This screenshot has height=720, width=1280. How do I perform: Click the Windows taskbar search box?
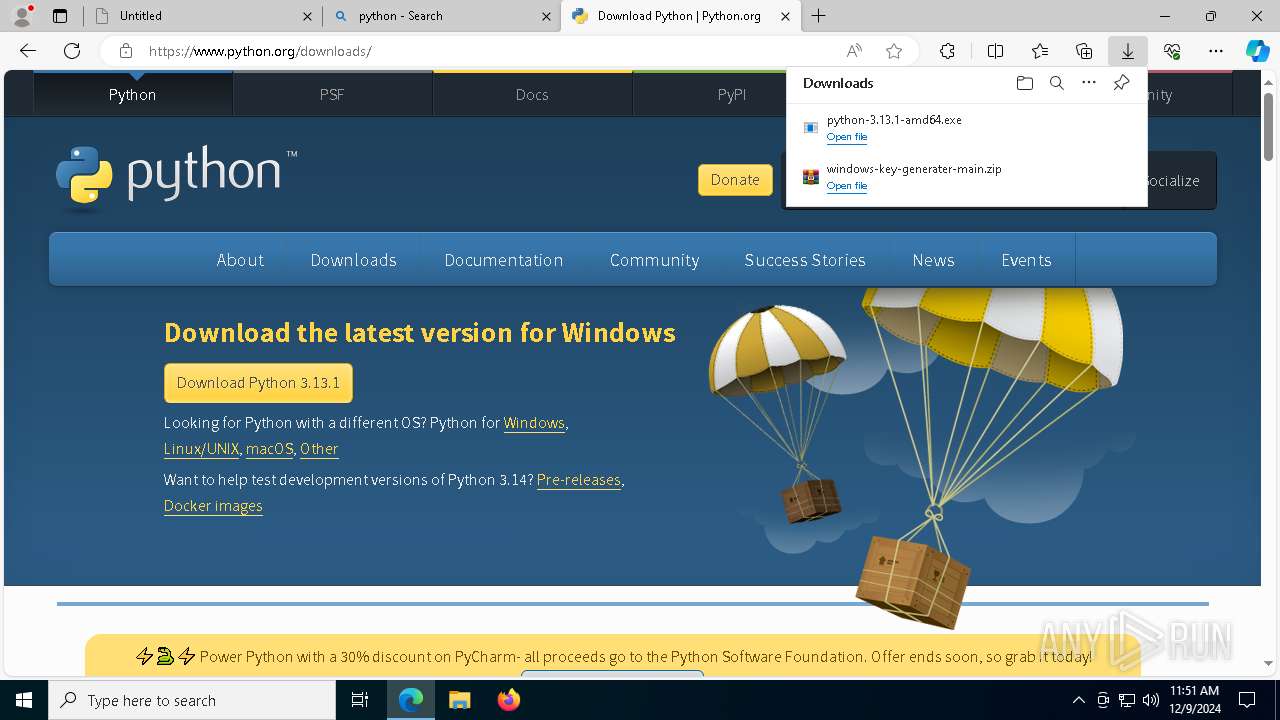192,700
